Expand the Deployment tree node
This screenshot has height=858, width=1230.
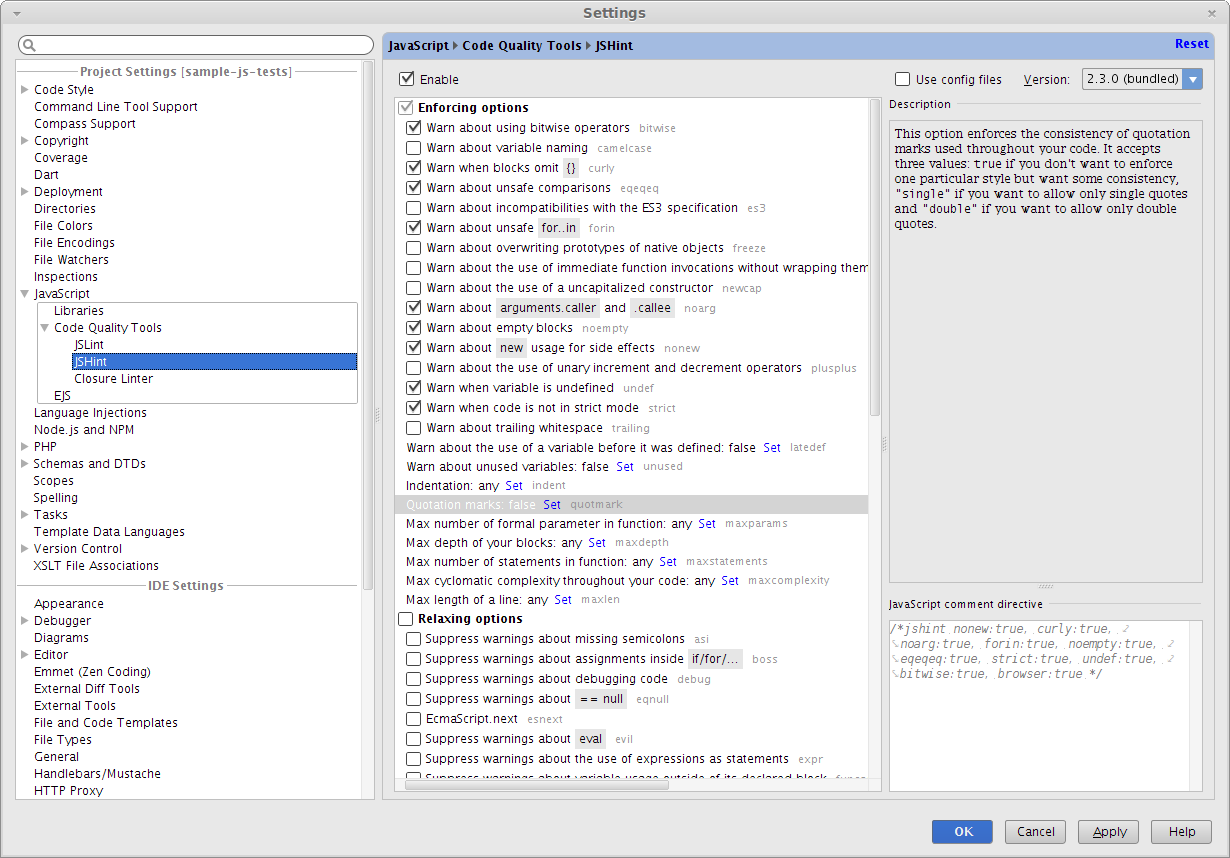(25, 192)
